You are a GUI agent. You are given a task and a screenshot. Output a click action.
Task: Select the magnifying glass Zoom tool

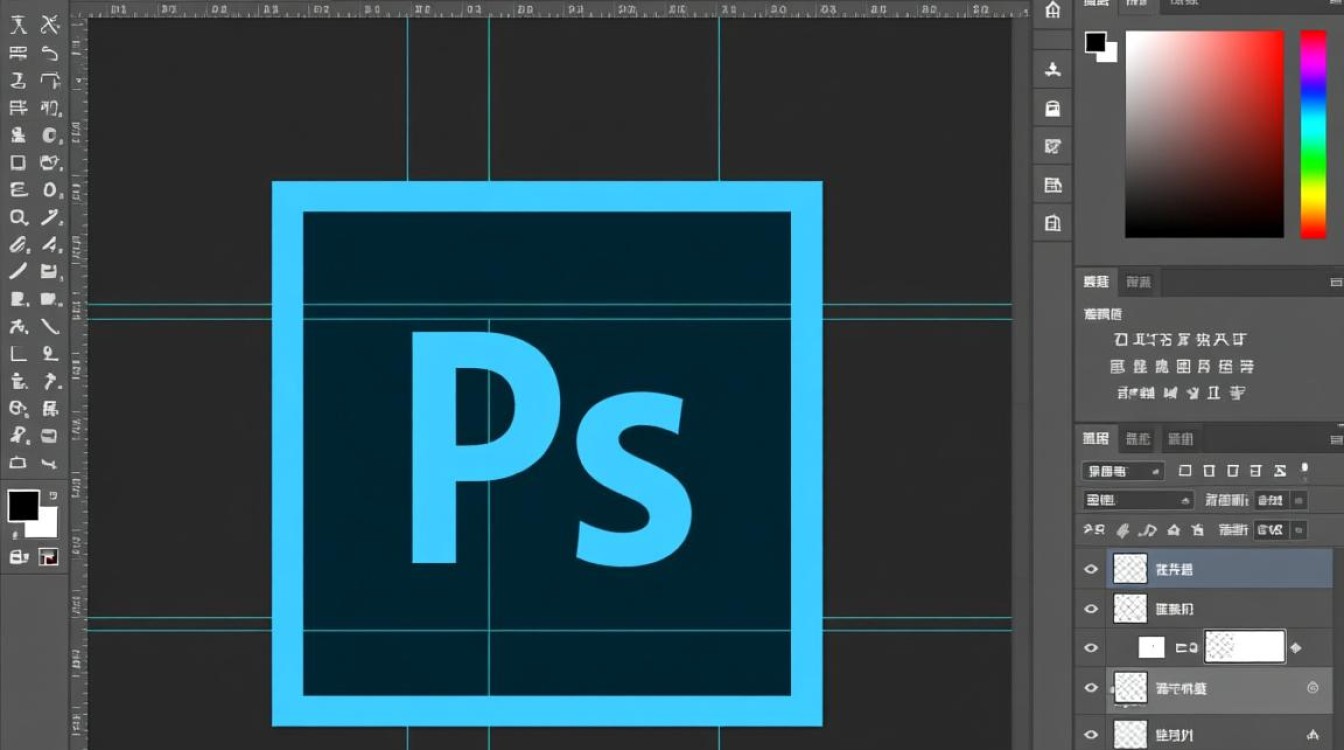tap(18, 217)
